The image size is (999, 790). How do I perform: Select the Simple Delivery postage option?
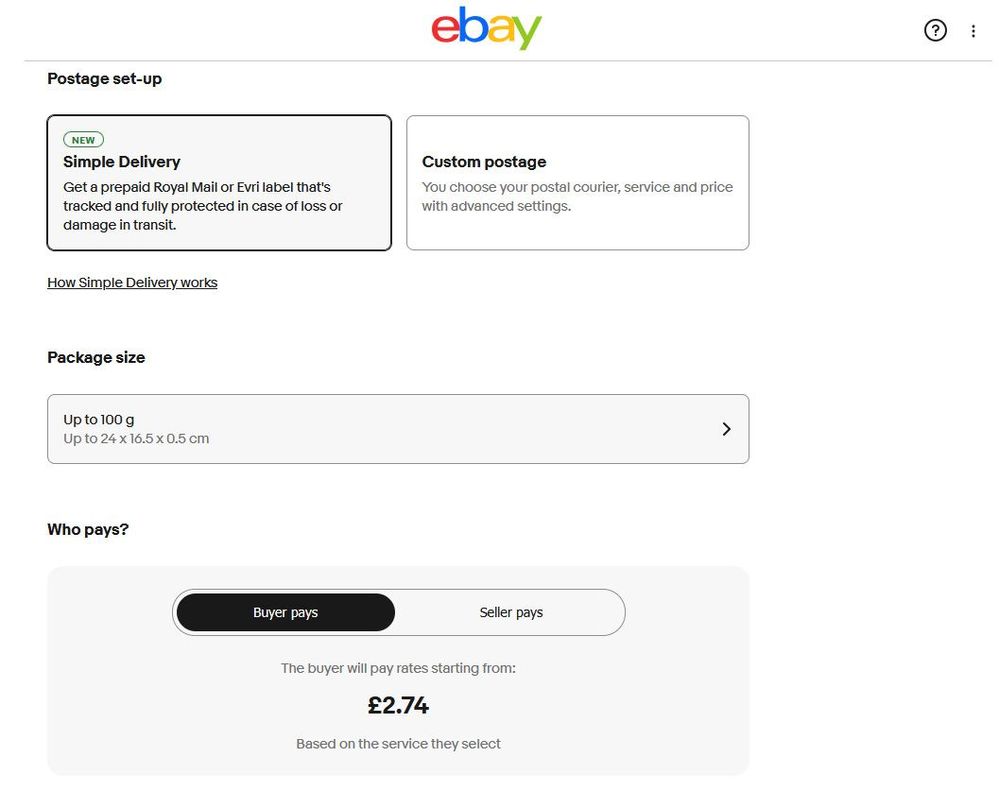pyautogui.click(x=219, y=183)
